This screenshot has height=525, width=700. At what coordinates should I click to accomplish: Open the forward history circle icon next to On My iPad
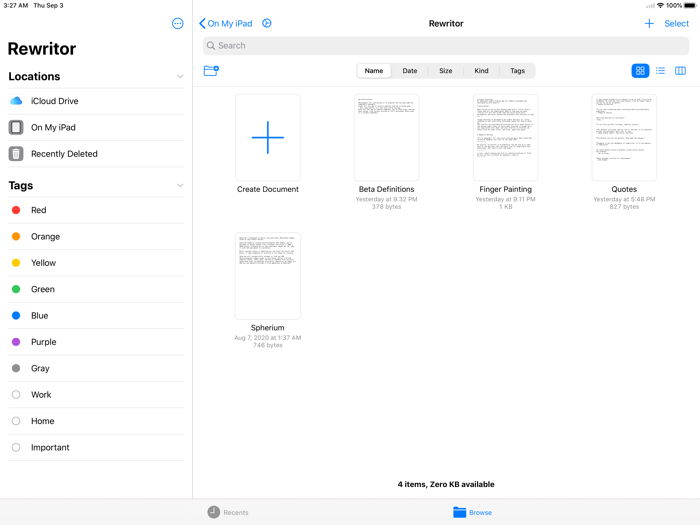tap(267, 23)
